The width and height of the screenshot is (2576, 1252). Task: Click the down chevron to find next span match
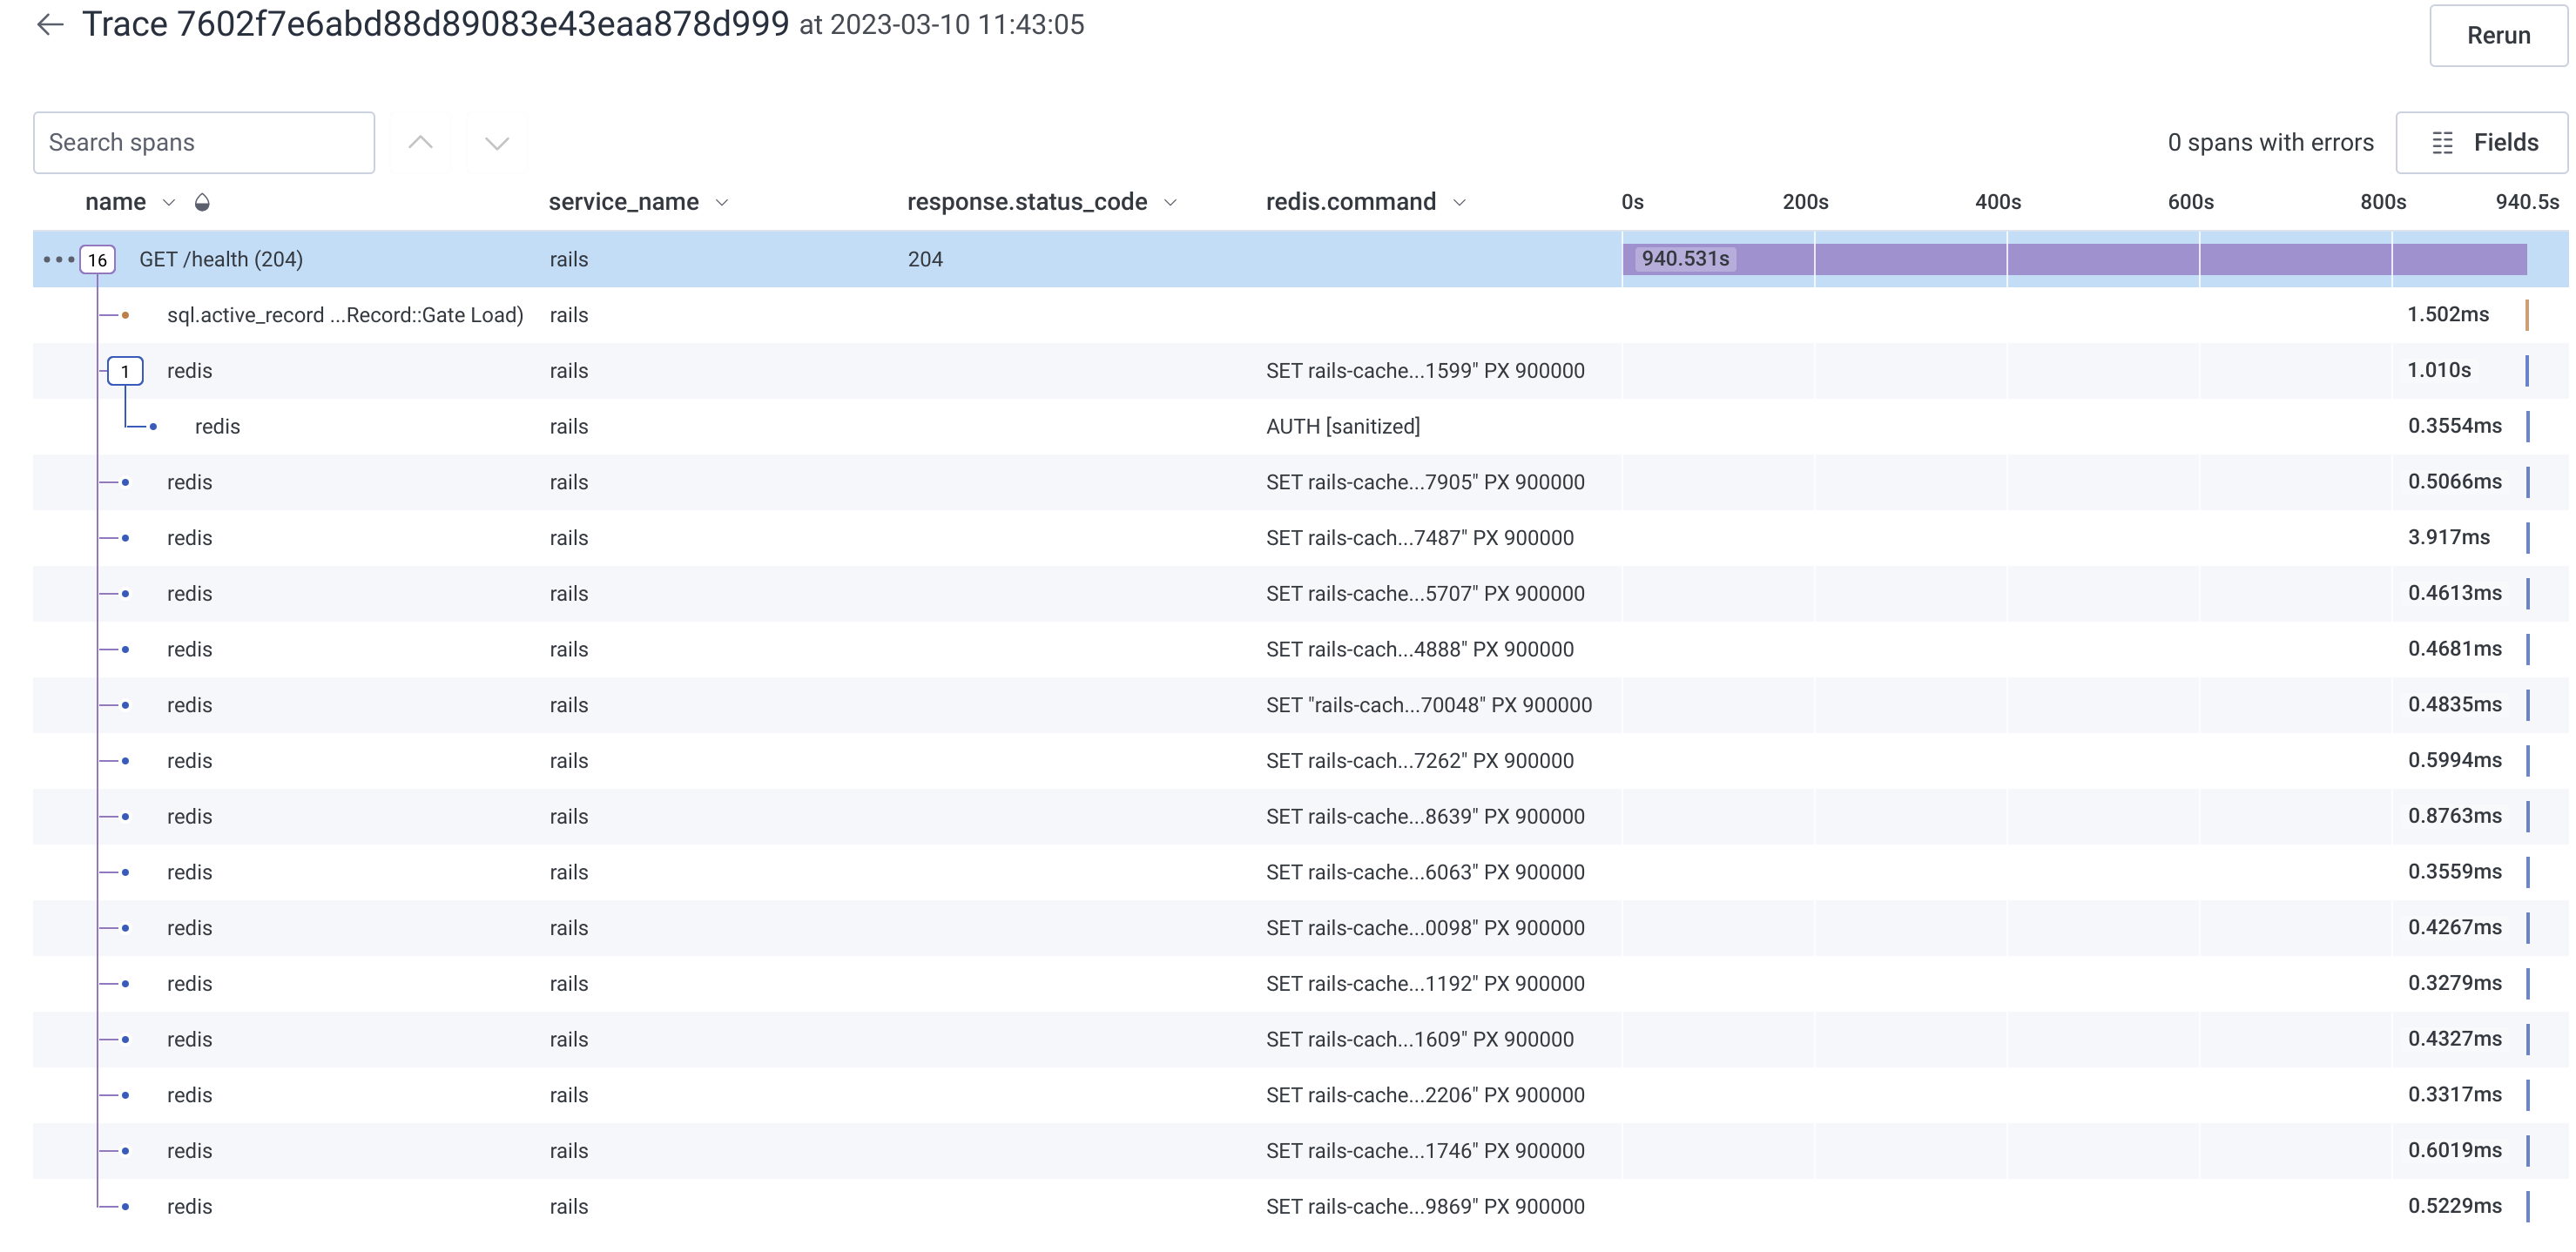[x=497, y=142]
